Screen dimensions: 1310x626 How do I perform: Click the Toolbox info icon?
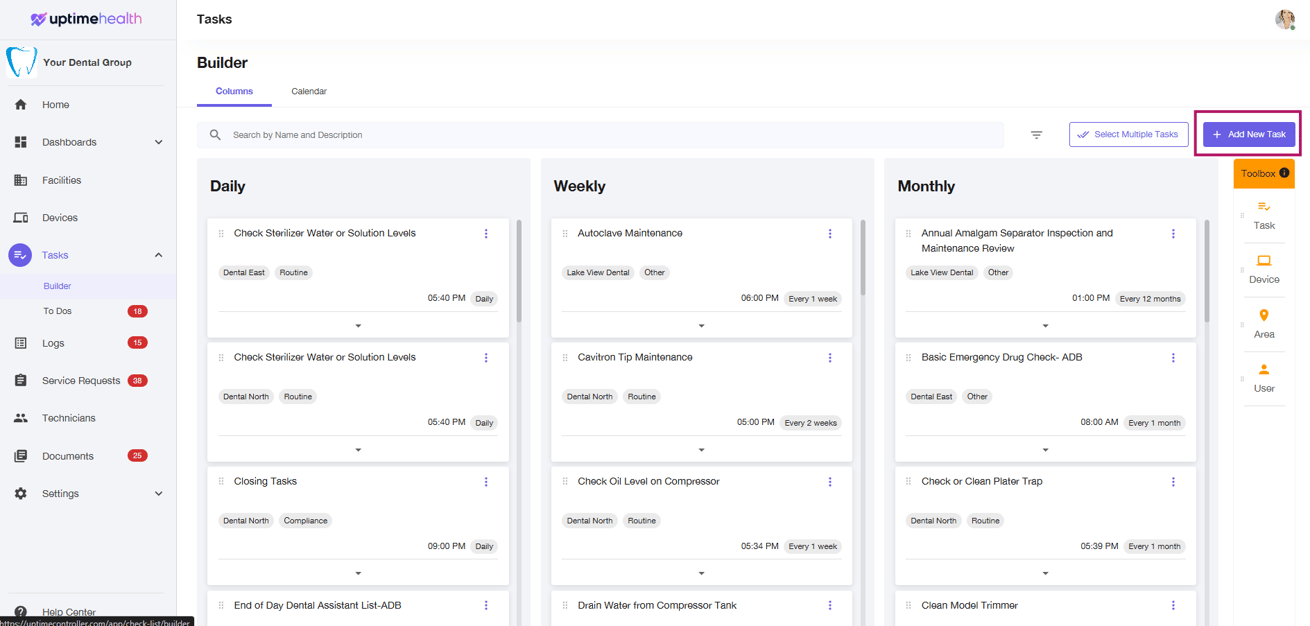point(1285,173)
